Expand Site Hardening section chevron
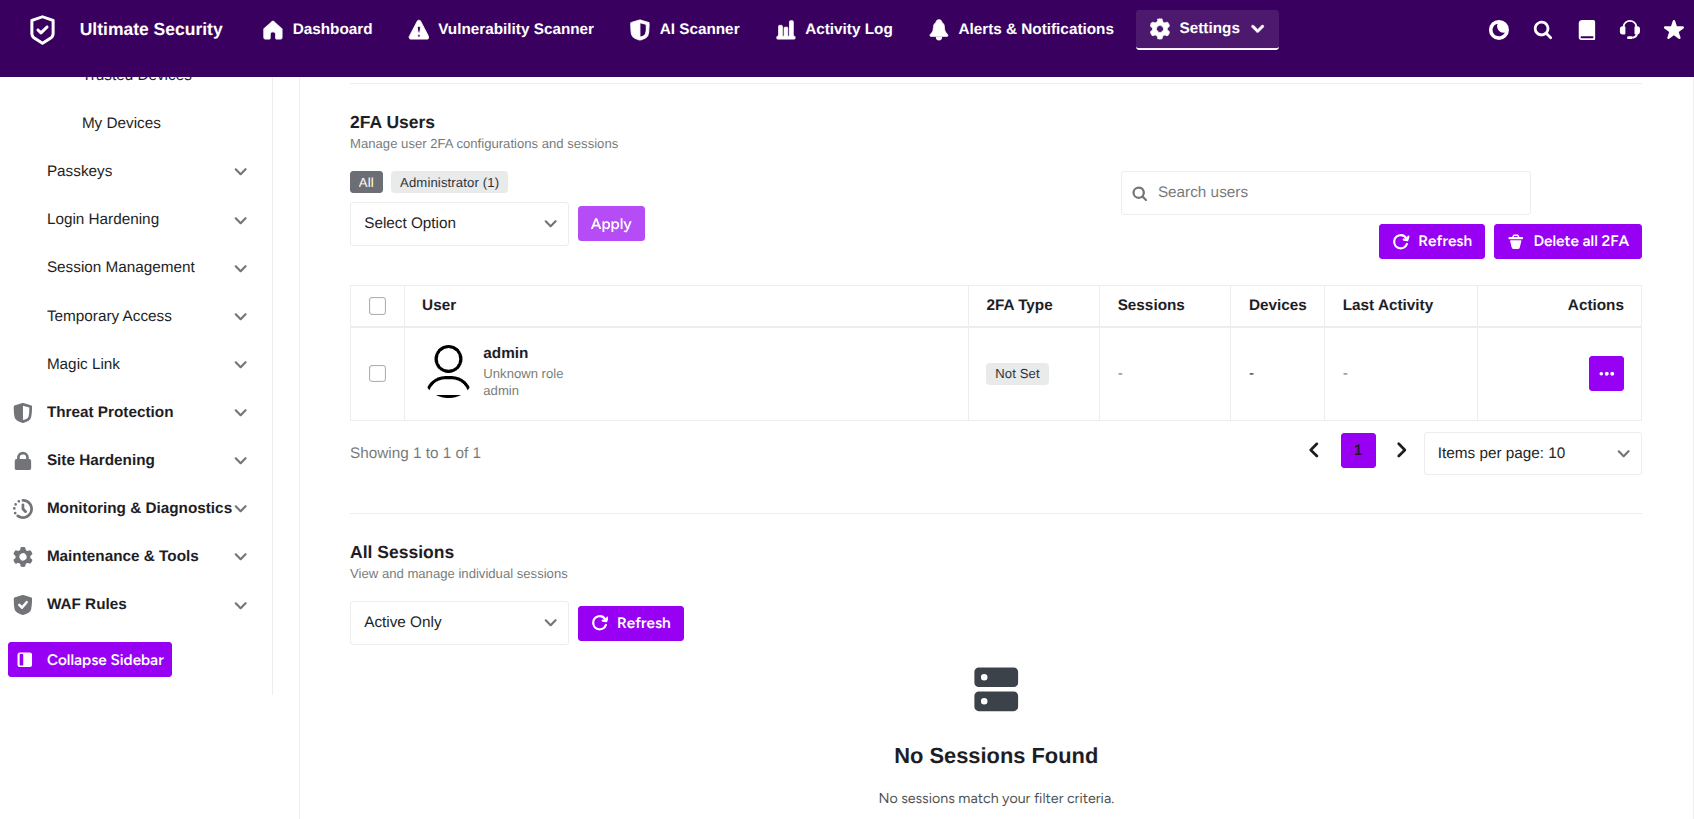1694x819 pixels. [x=240, y=460]
